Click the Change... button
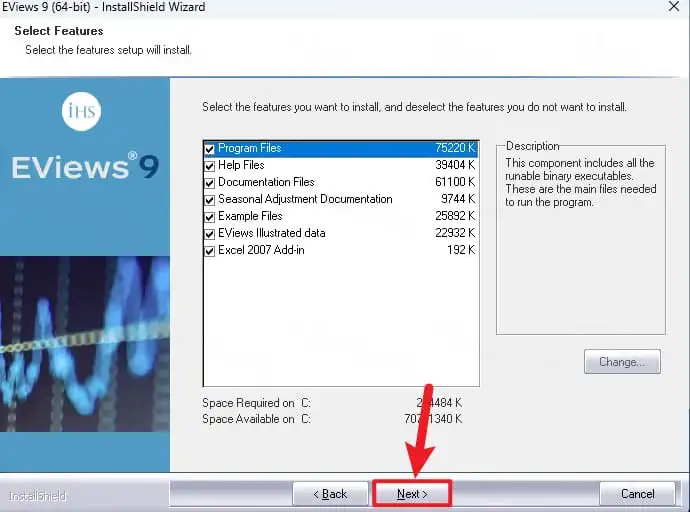Image resolution: width=690 pixels, height=512 pixels. 622,362
